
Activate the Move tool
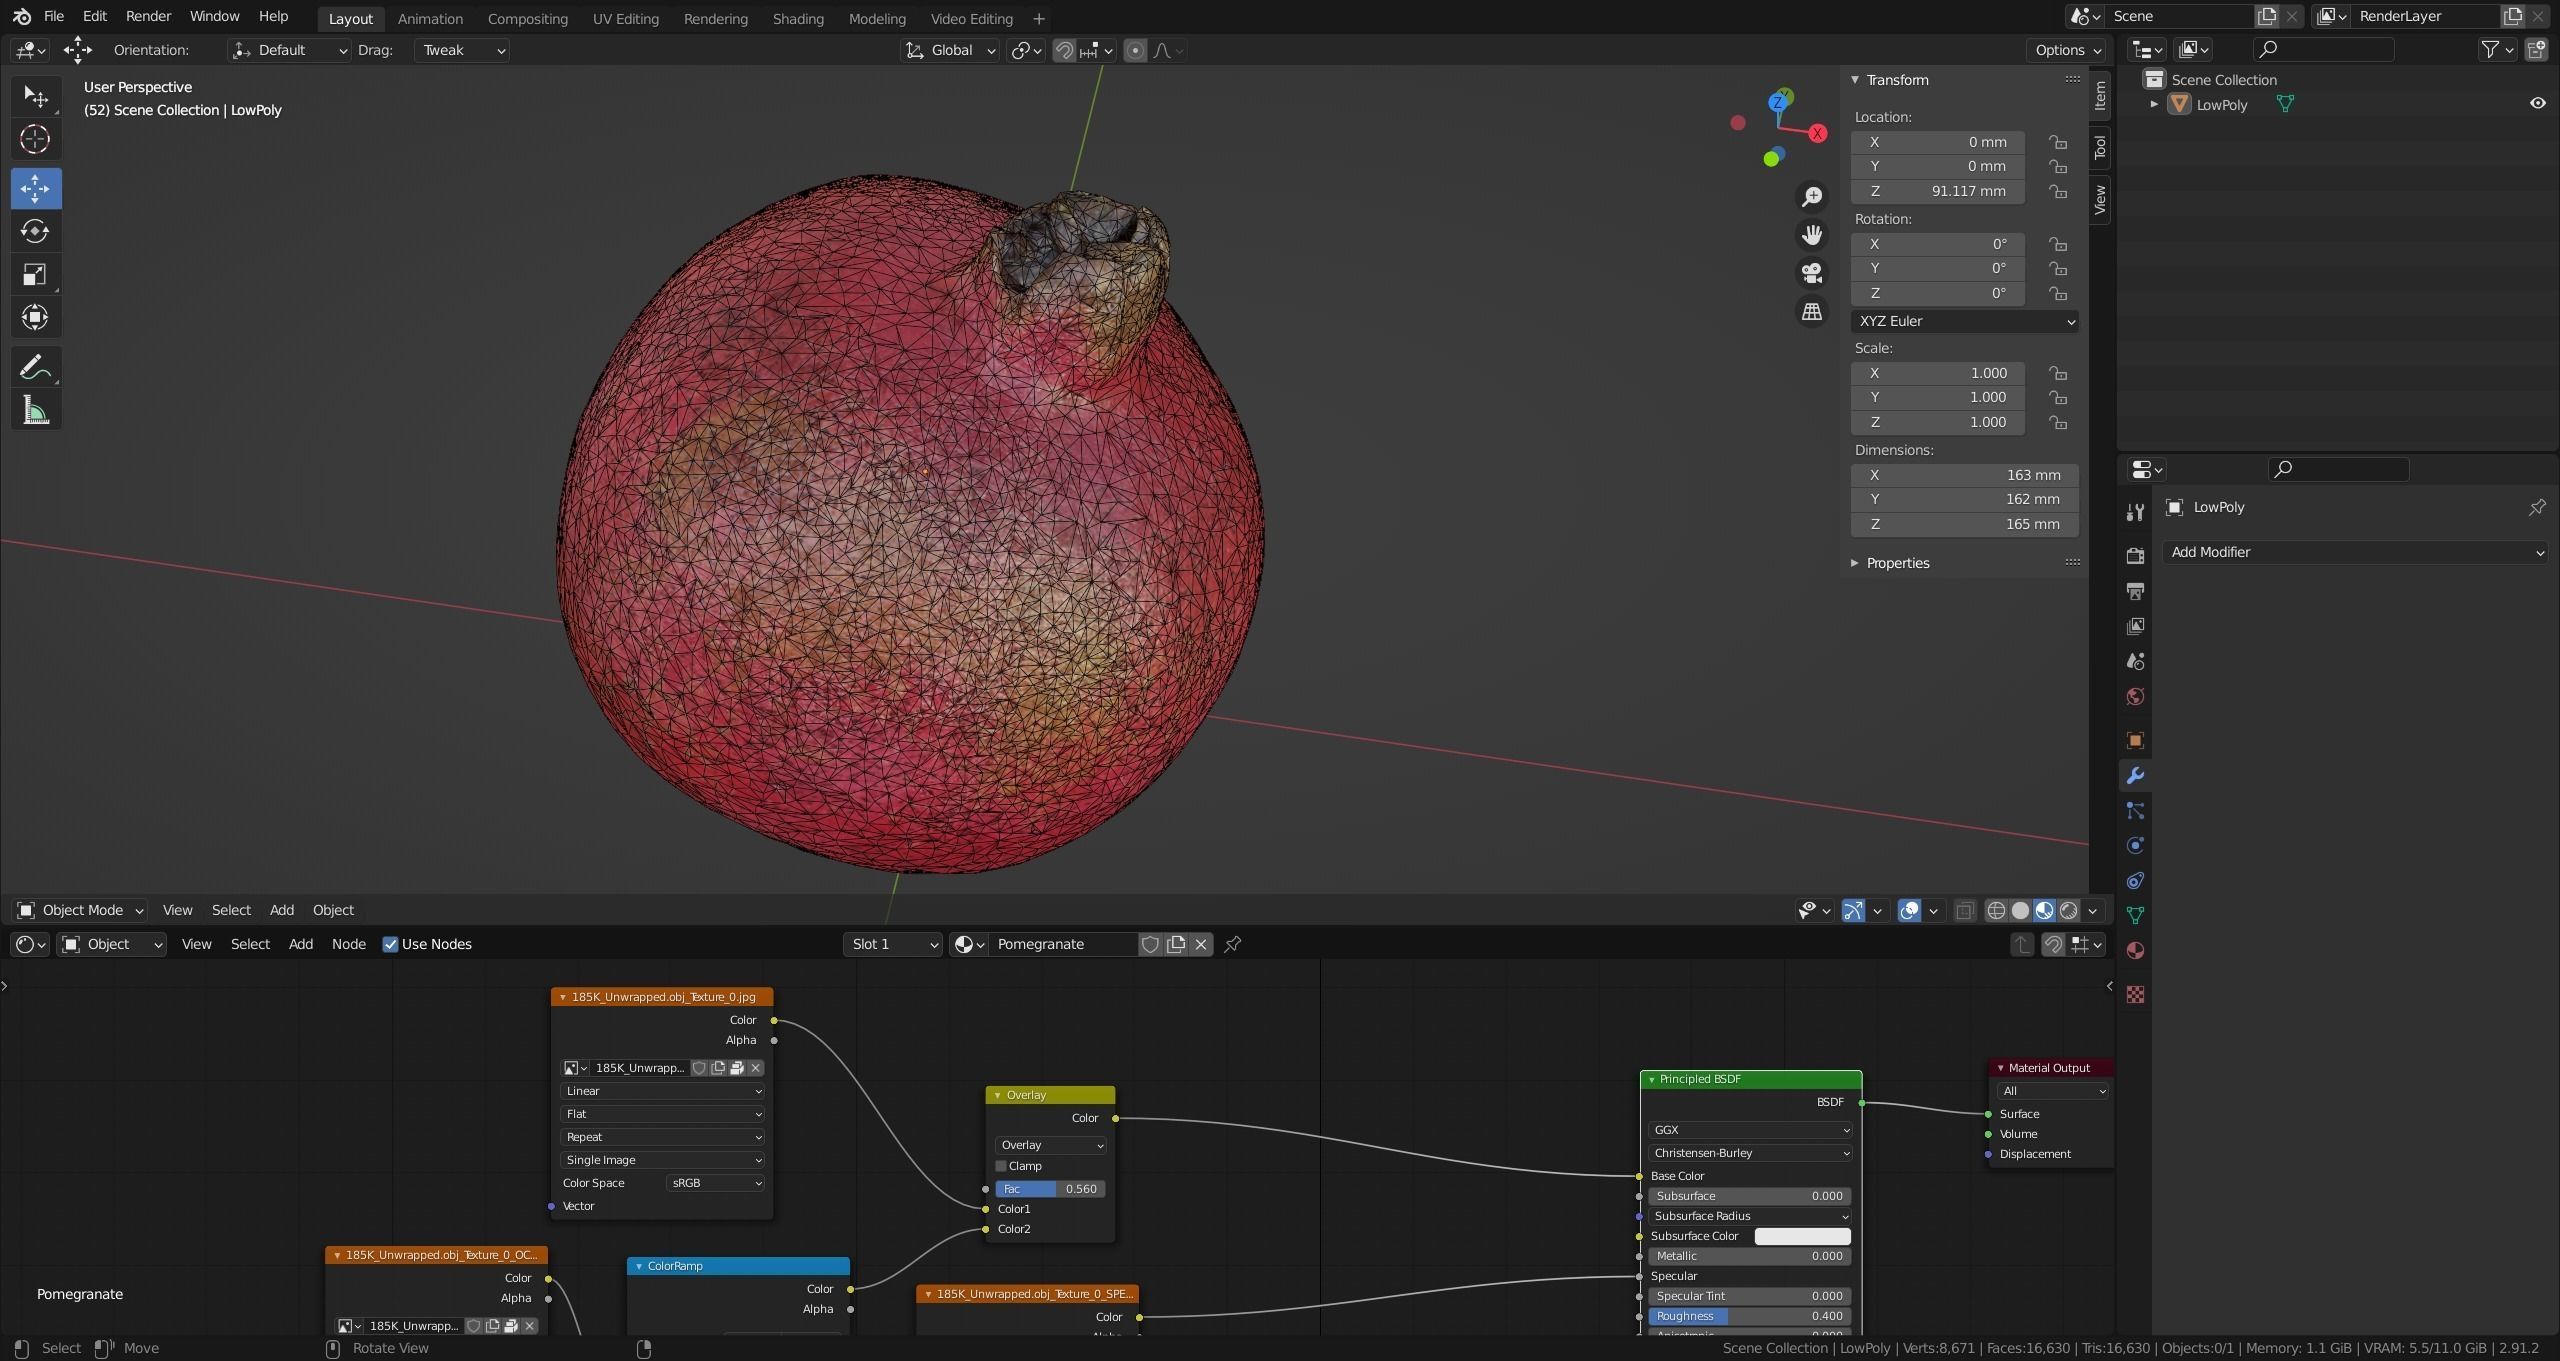click(x=36, y=188)
